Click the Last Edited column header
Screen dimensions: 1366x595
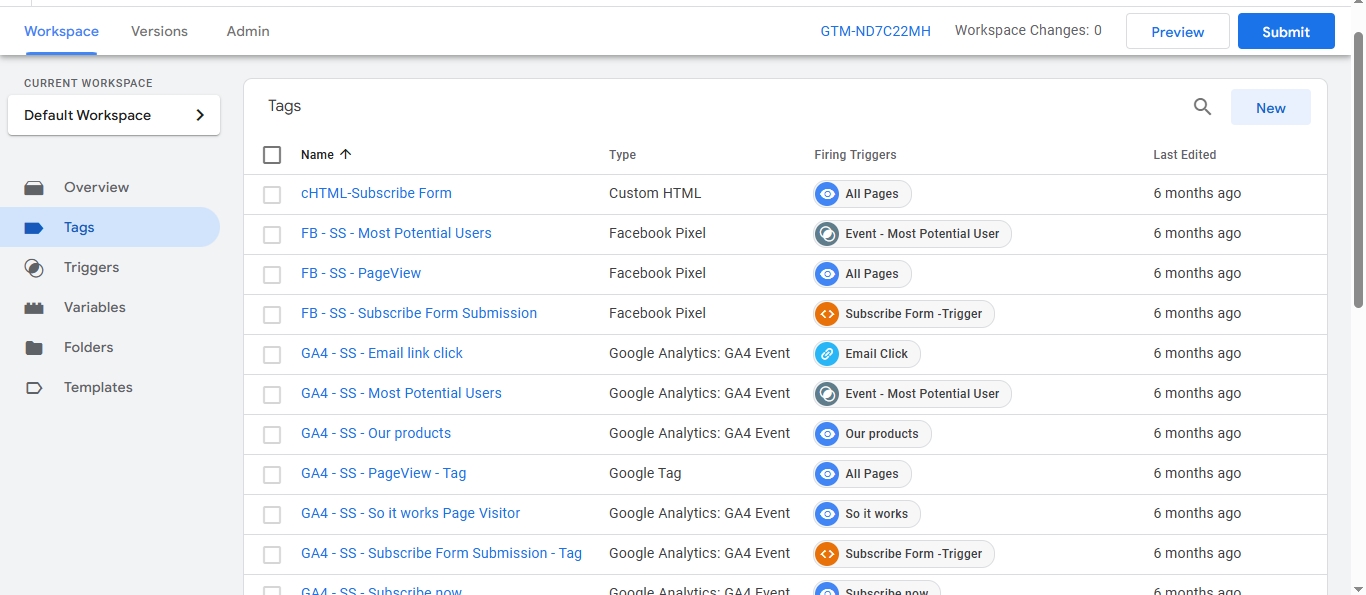pos(1184,155)
